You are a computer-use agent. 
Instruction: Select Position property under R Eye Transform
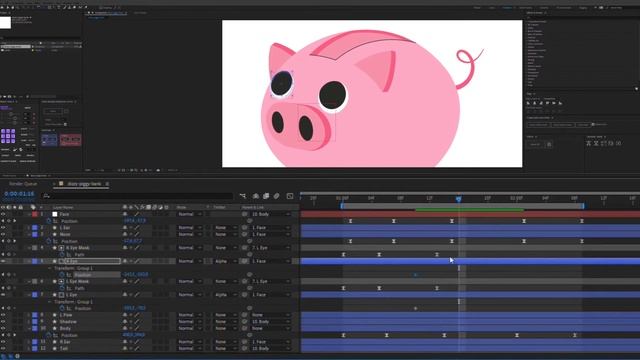click(83, 275)
